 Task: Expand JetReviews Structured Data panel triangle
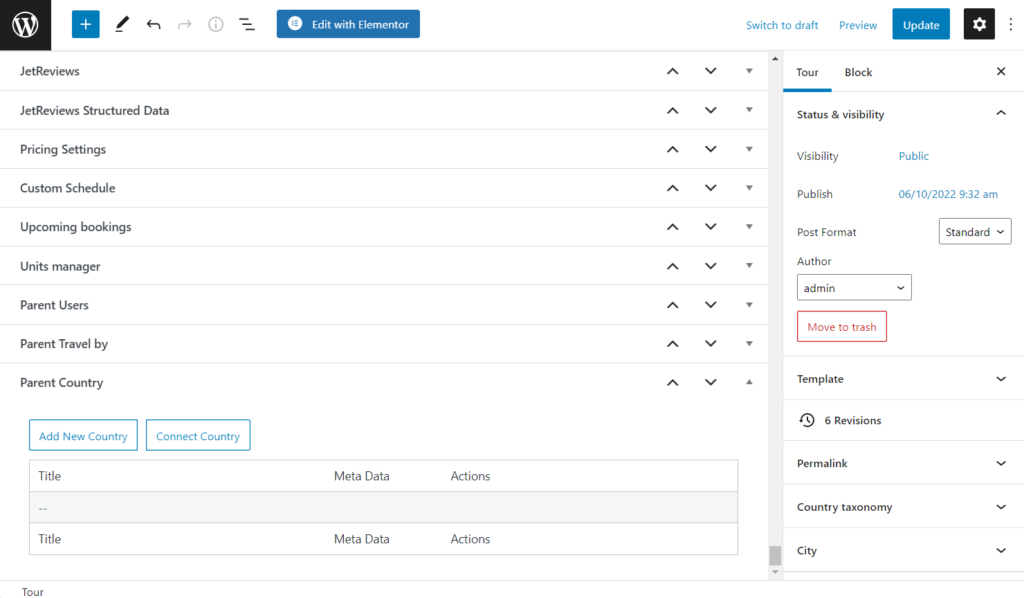click(749, 110)
